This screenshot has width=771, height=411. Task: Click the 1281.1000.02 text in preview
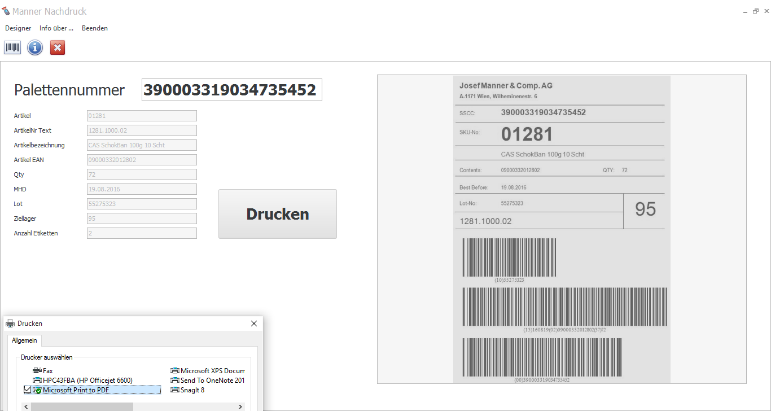(485, 221)
